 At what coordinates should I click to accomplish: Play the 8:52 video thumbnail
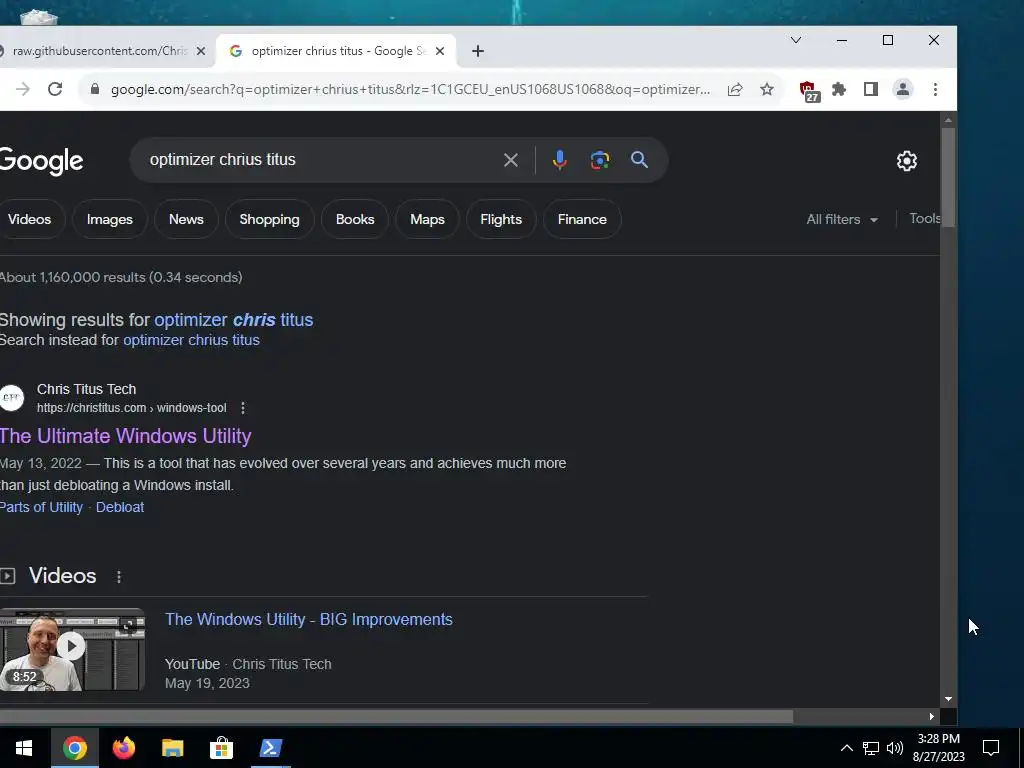pyautogui.click(x=72, y=650)
